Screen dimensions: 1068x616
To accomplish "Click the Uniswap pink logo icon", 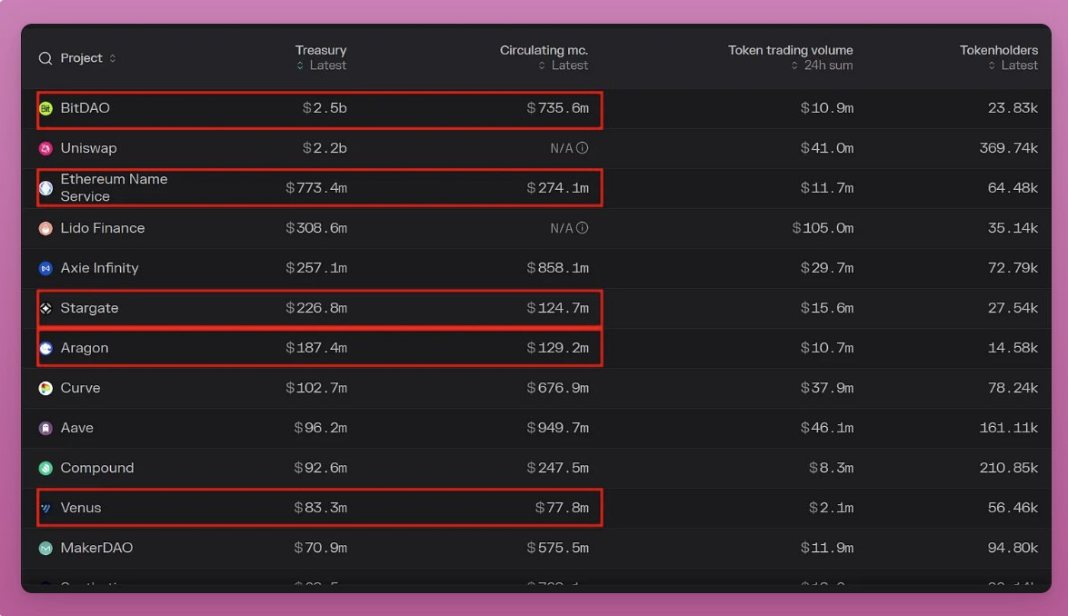I will pos(46,148).
